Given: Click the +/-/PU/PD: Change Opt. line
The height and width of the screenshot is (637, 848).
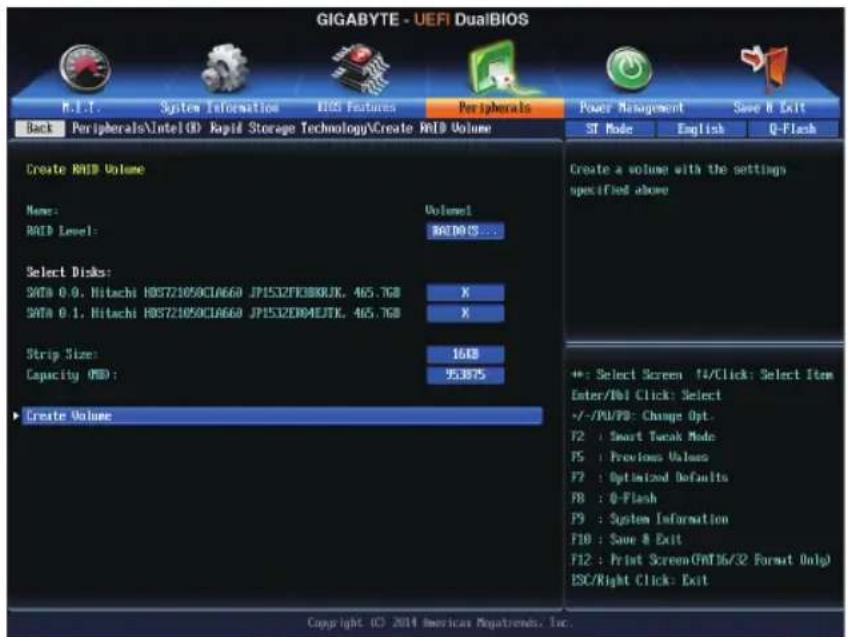Looking at the screenshot, I should [x=642, y=416].
